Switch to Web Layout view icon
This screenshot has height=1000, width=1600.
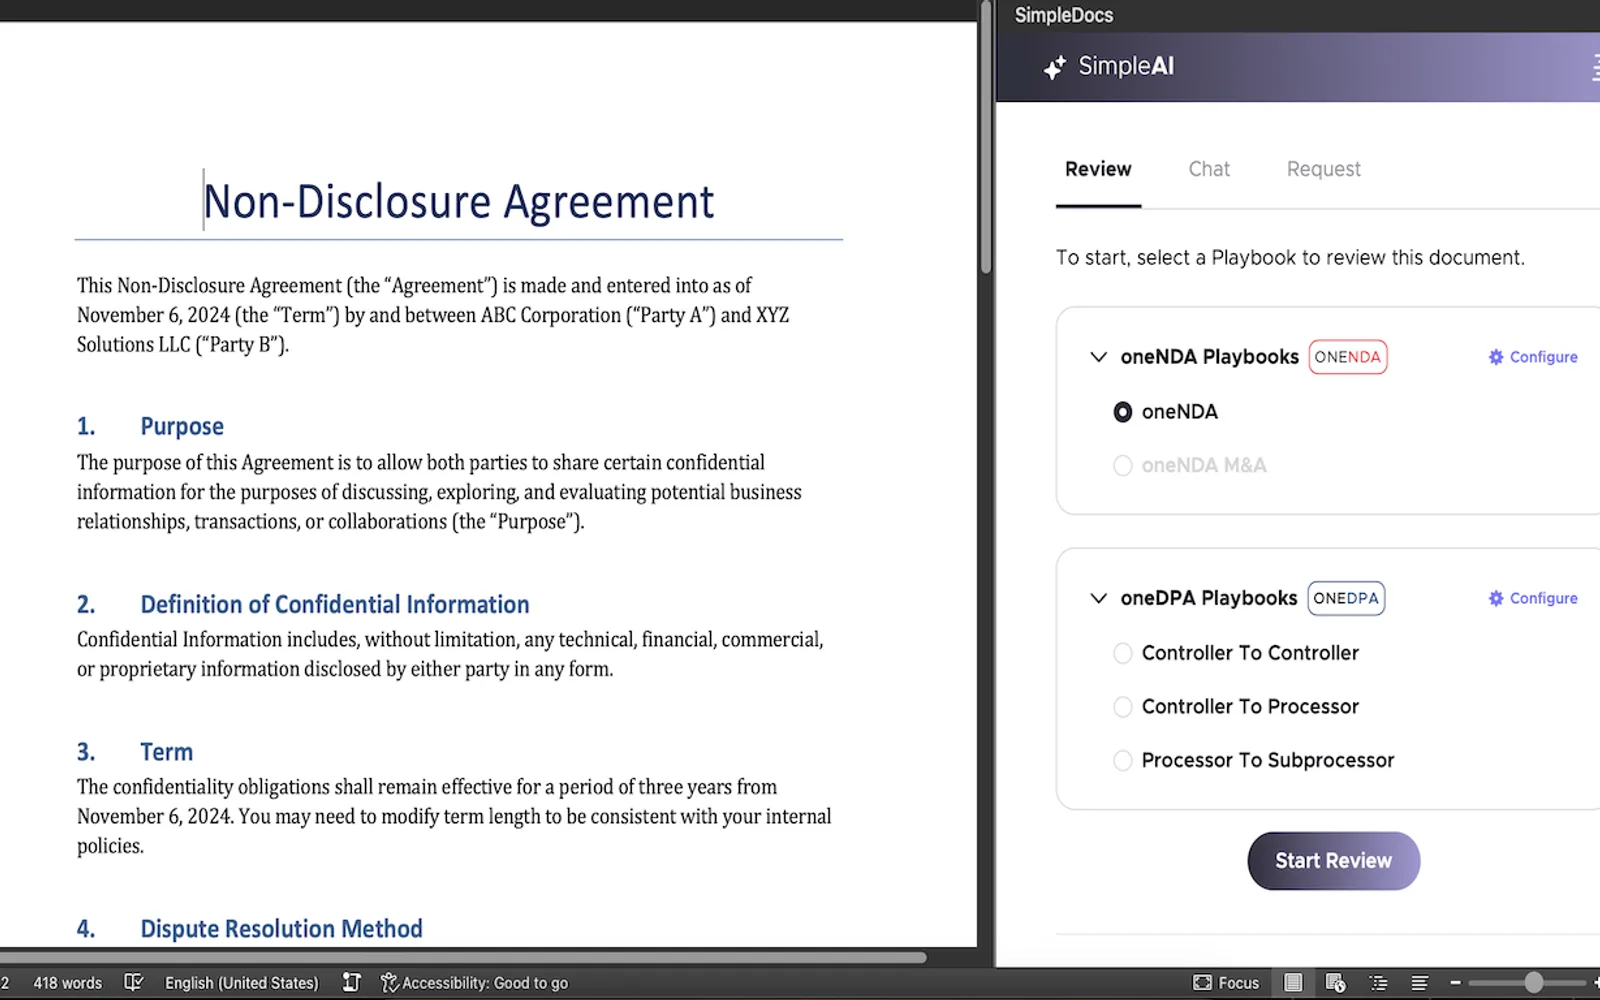click(x=1335, y=983)
